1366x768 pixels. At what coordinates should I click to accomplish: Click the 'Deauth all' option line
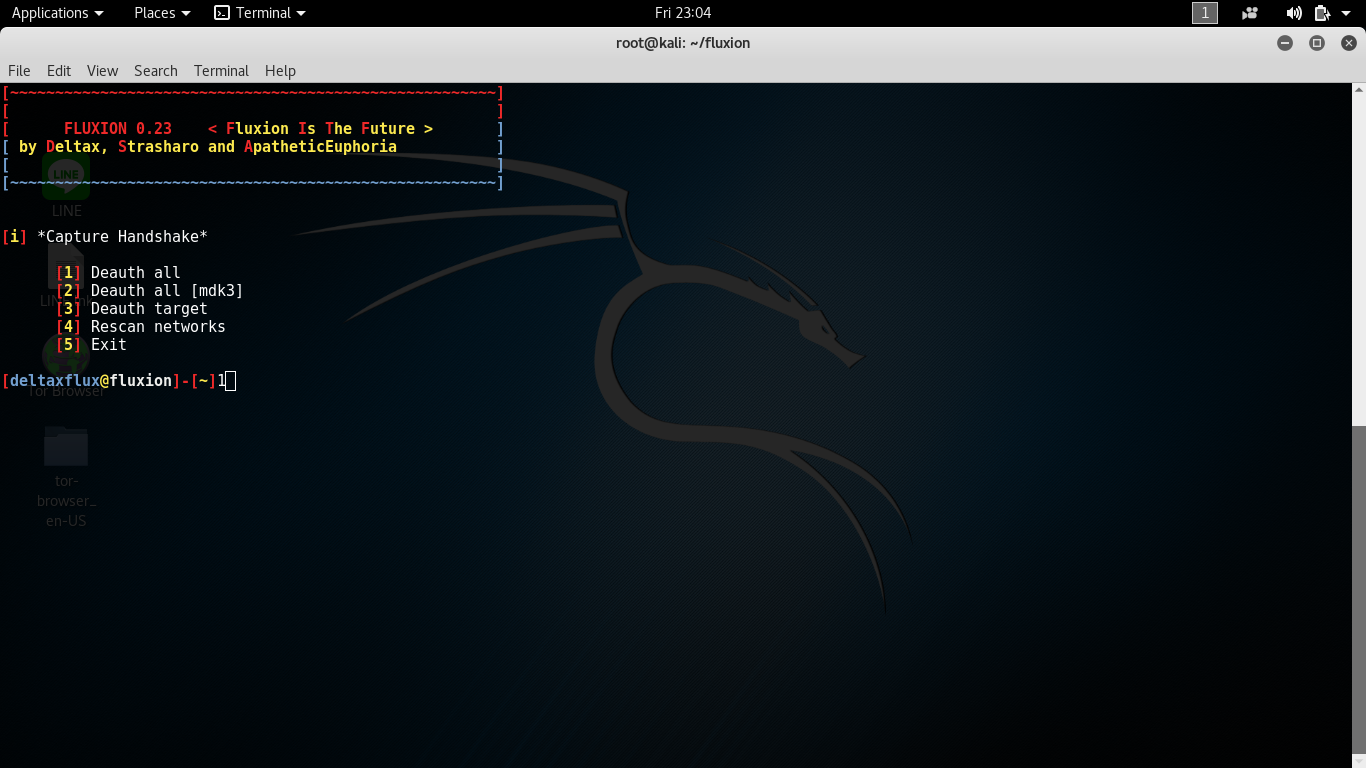pos(118,272)
